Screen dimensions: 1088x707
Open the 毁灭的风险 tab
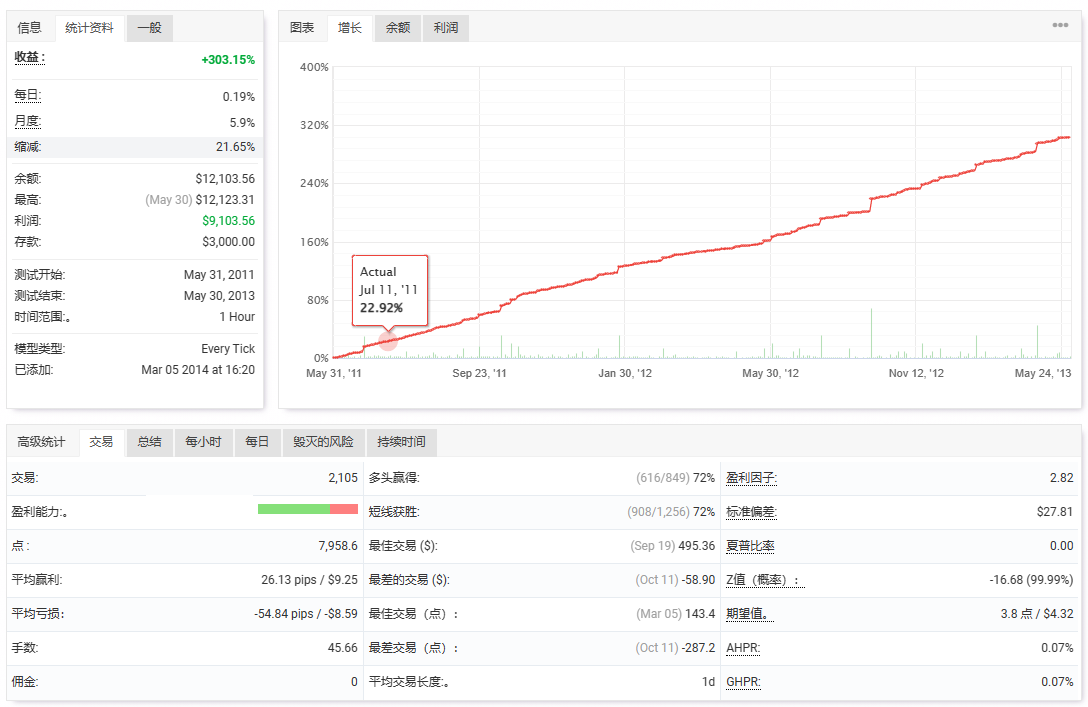323,442
